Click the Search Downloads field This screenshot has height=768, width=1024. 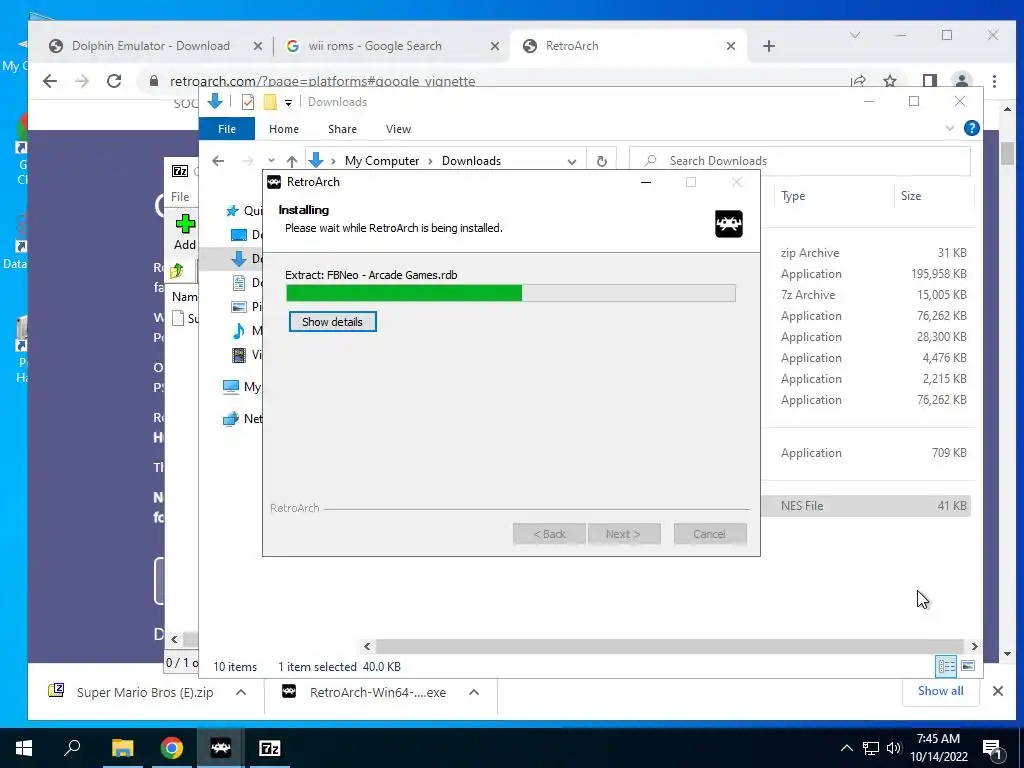(x=799, y=161)
